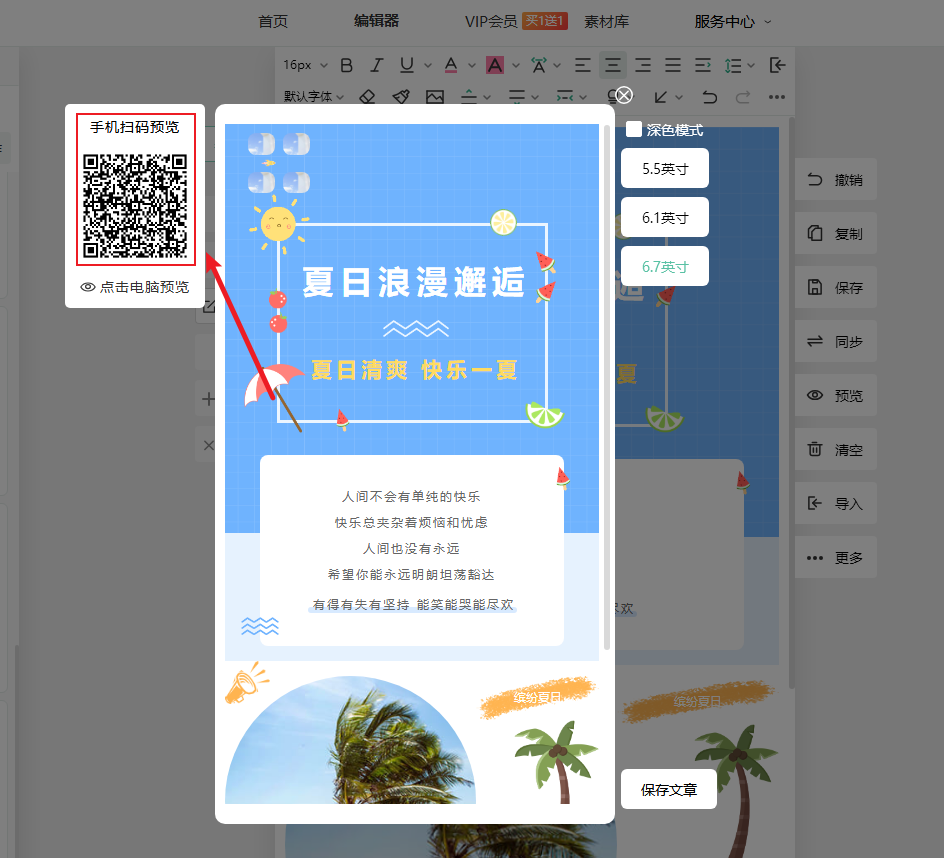Click the toolbar import arrow icon
This screenshot has width=944, height=858.
[777, 65]
